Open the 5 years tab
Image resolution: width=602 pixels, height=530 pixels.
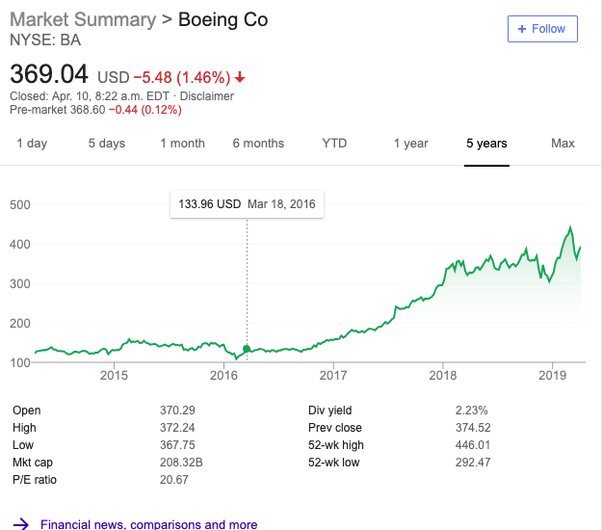486,143
